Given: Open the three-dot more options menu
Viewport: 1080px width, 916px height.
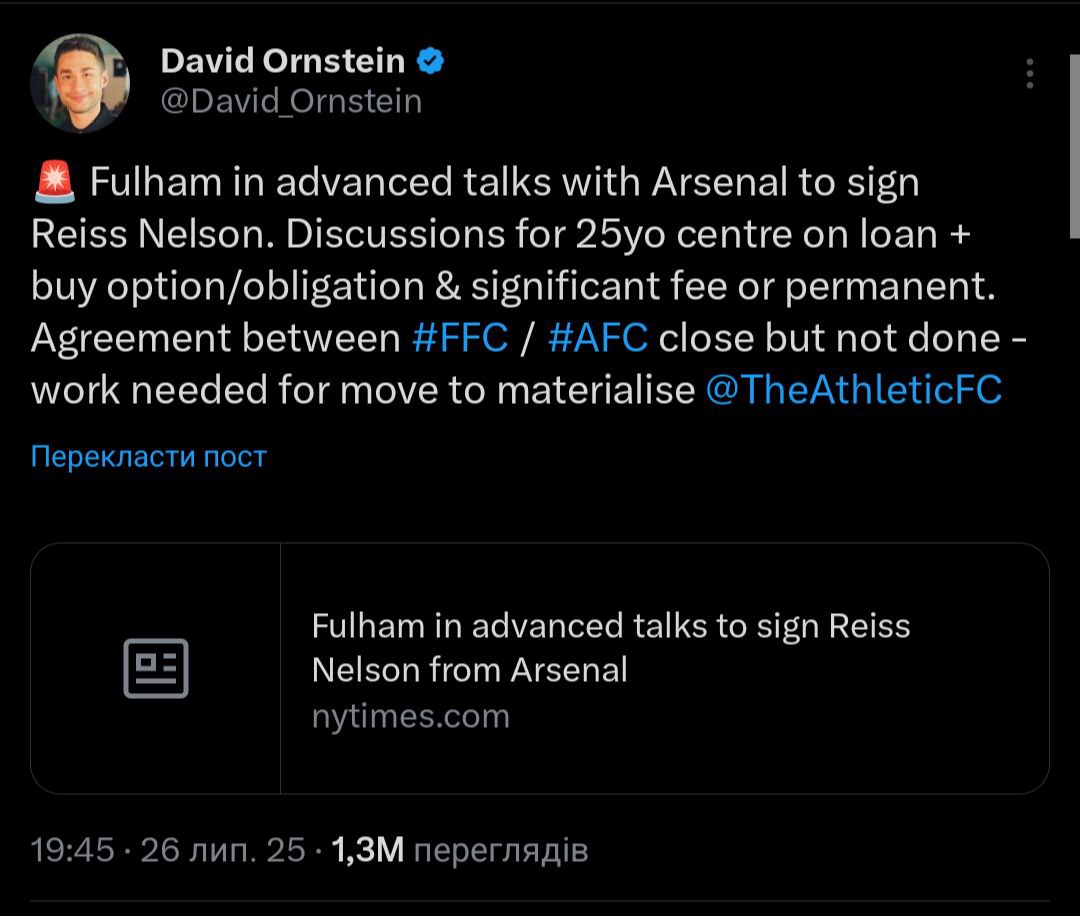Looking at the screenshot, I should [x=1029, y=73].
